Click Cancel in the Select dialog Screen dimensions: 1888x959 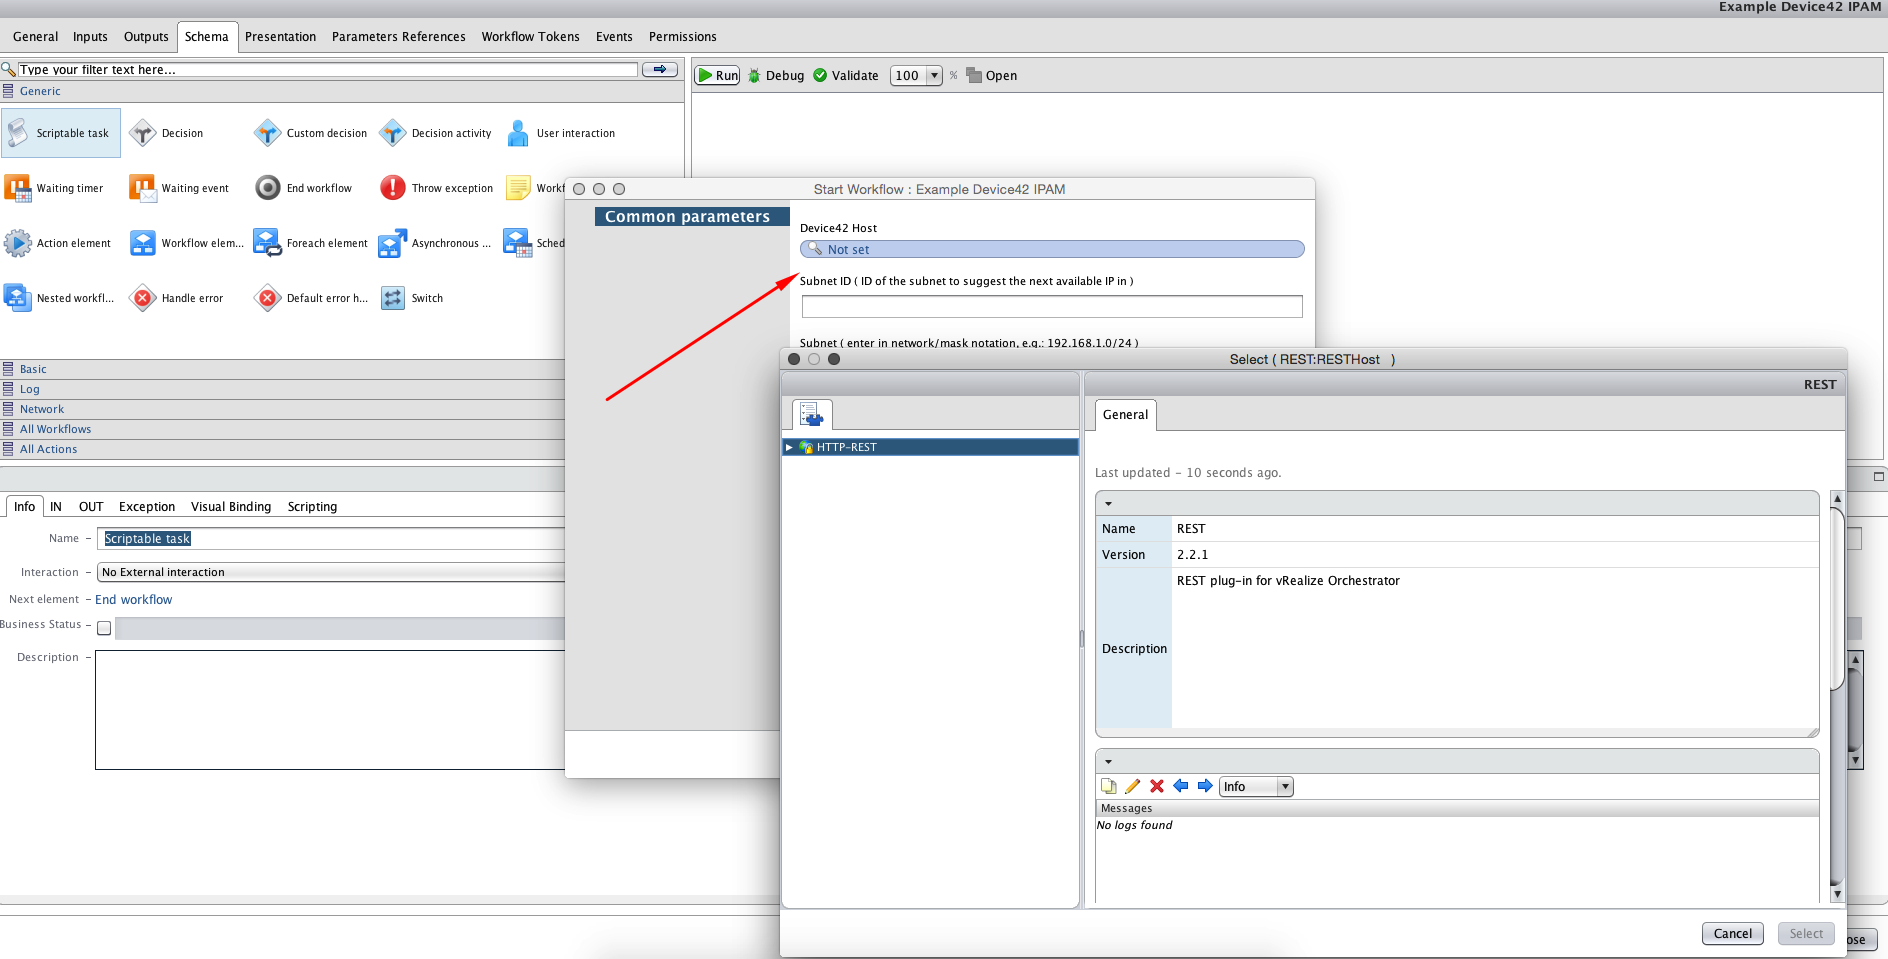(1732, 933)
